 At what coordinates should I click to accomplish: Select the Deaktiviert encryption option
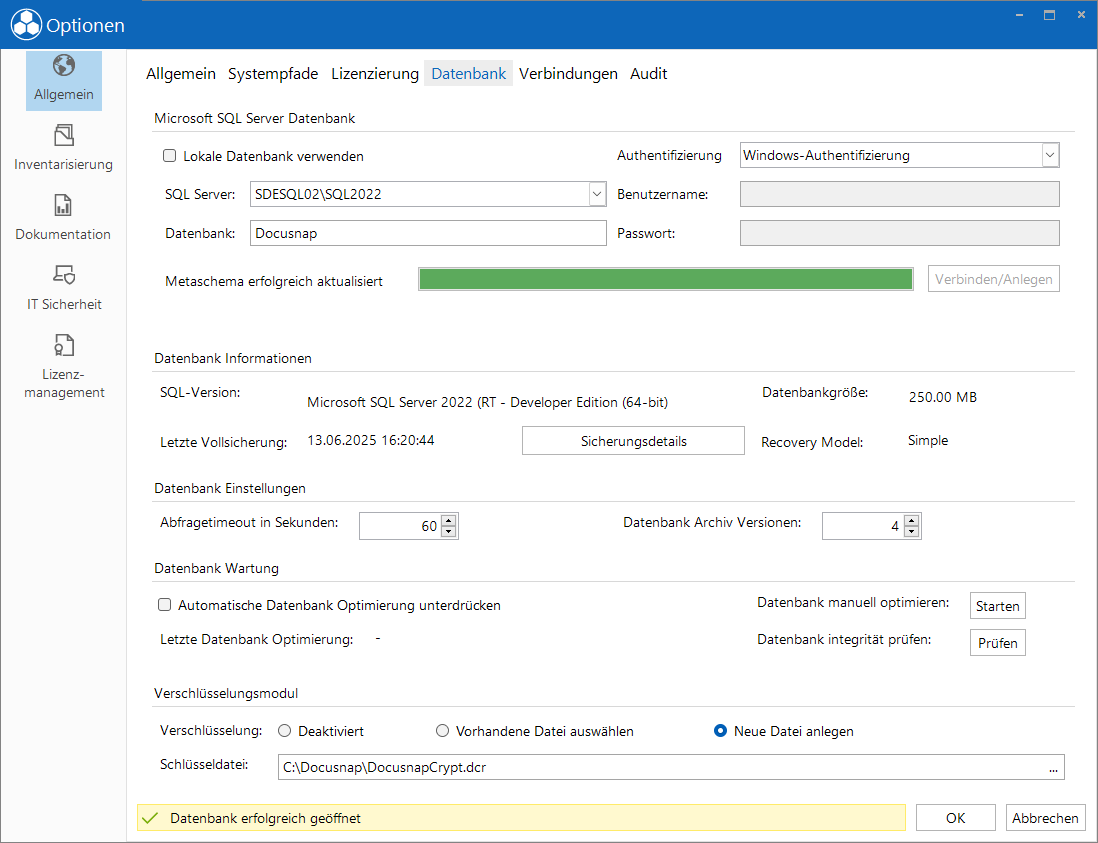tap(284, 731)
